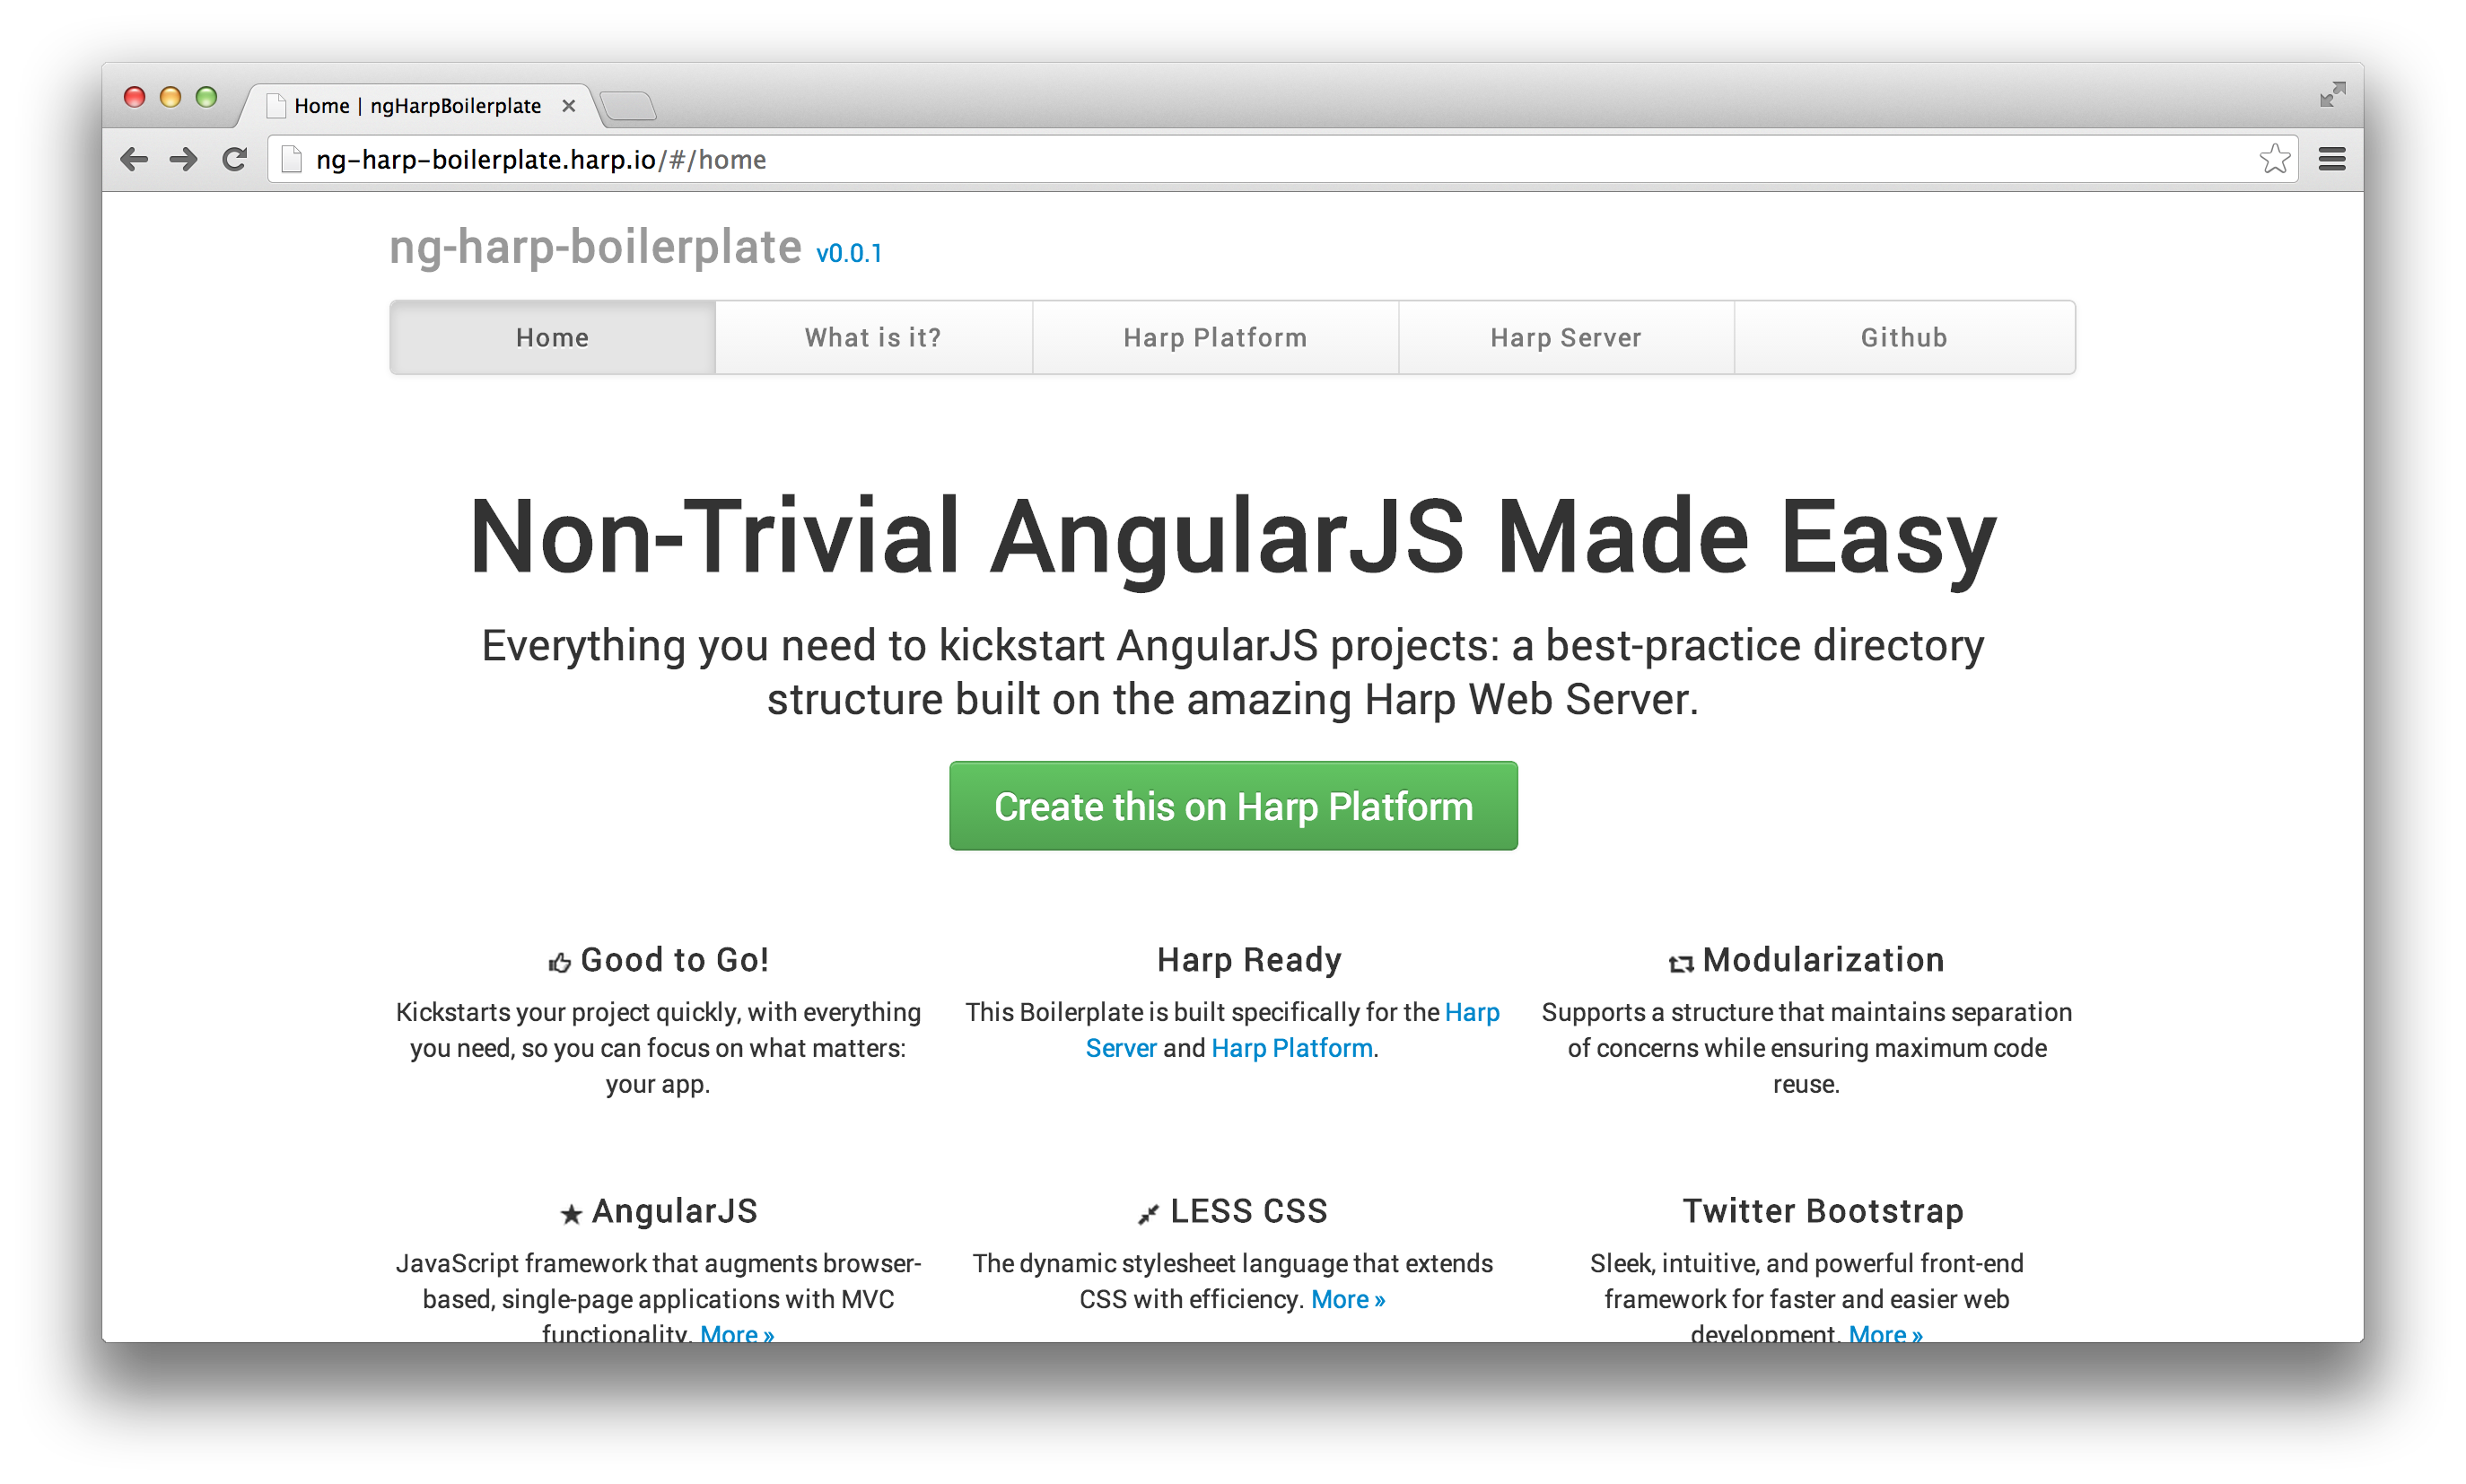Open the Github navigation tab

tap(1904, 337)
